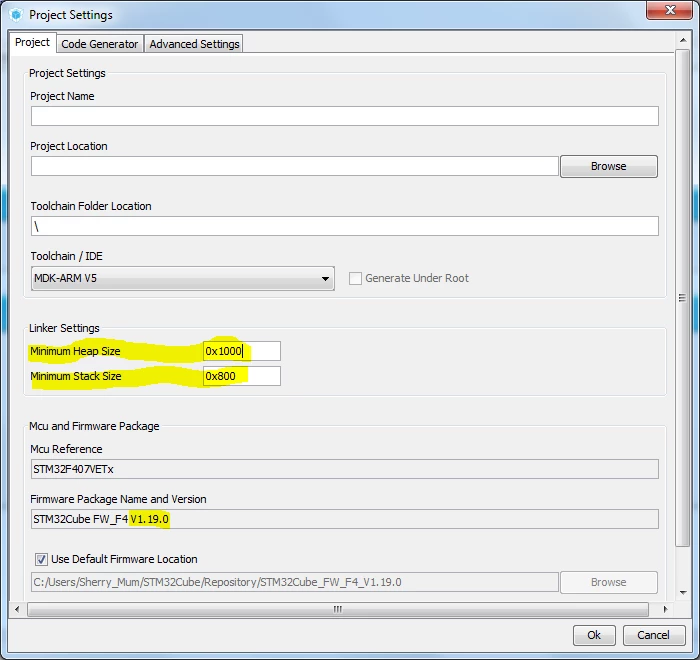Cancel the Project Settings dialog
The height and width of the screenshot is (660, 700).
(654, 635)
